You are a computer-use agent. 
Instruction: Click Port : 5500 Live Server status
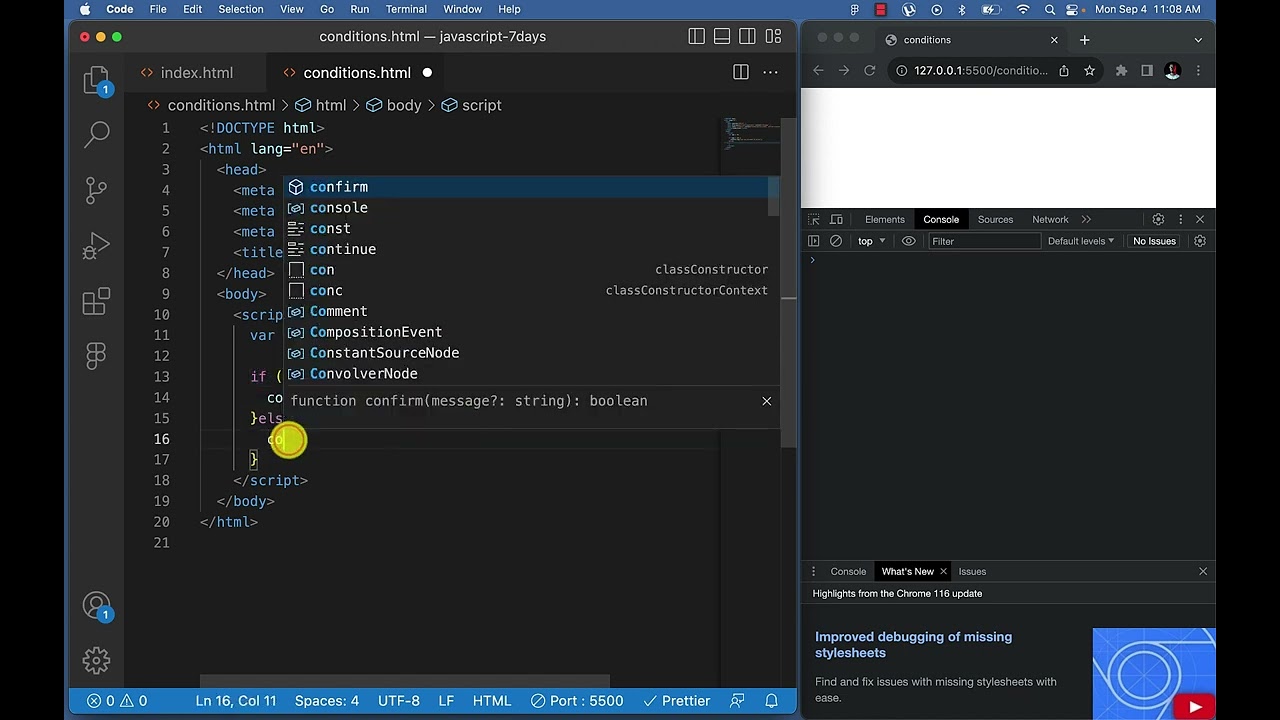[577, 701]
